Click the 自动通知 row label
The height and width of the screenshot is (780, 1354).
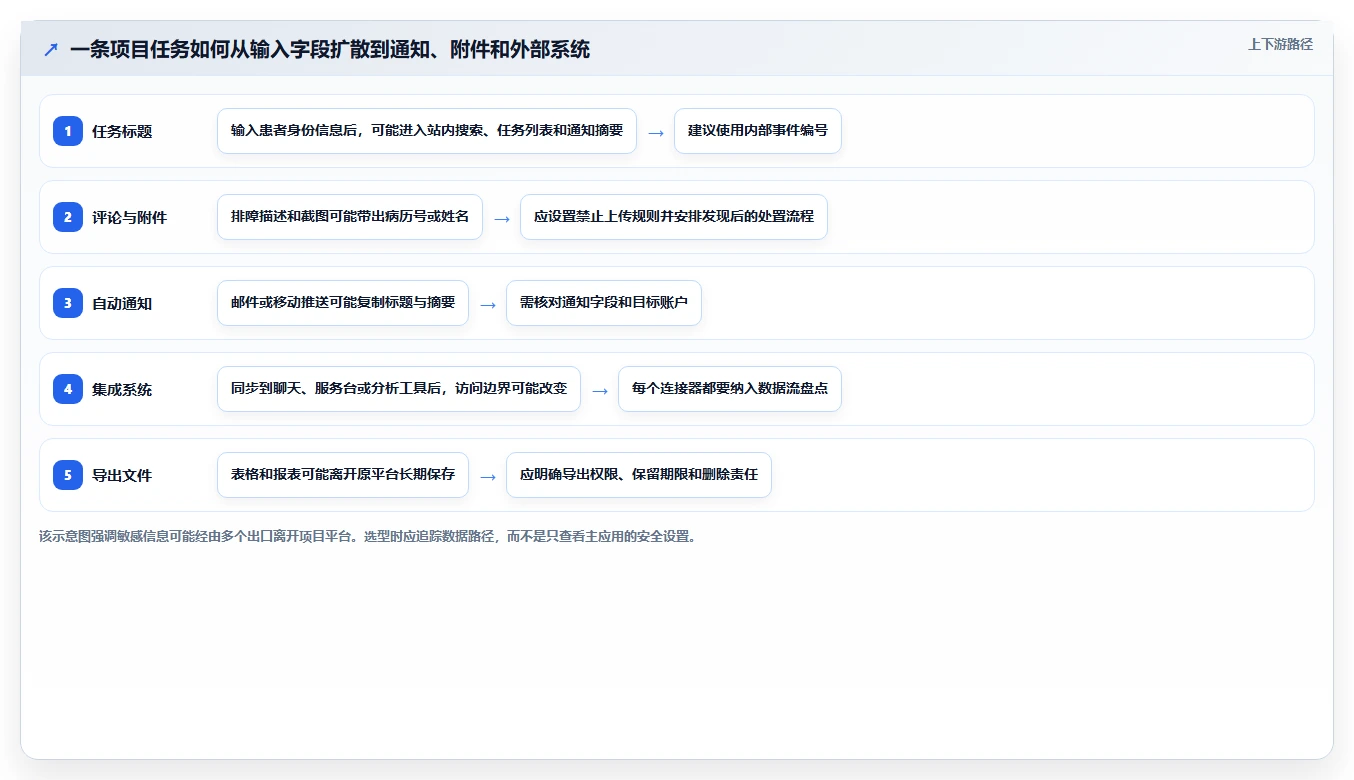pos(122,303)
